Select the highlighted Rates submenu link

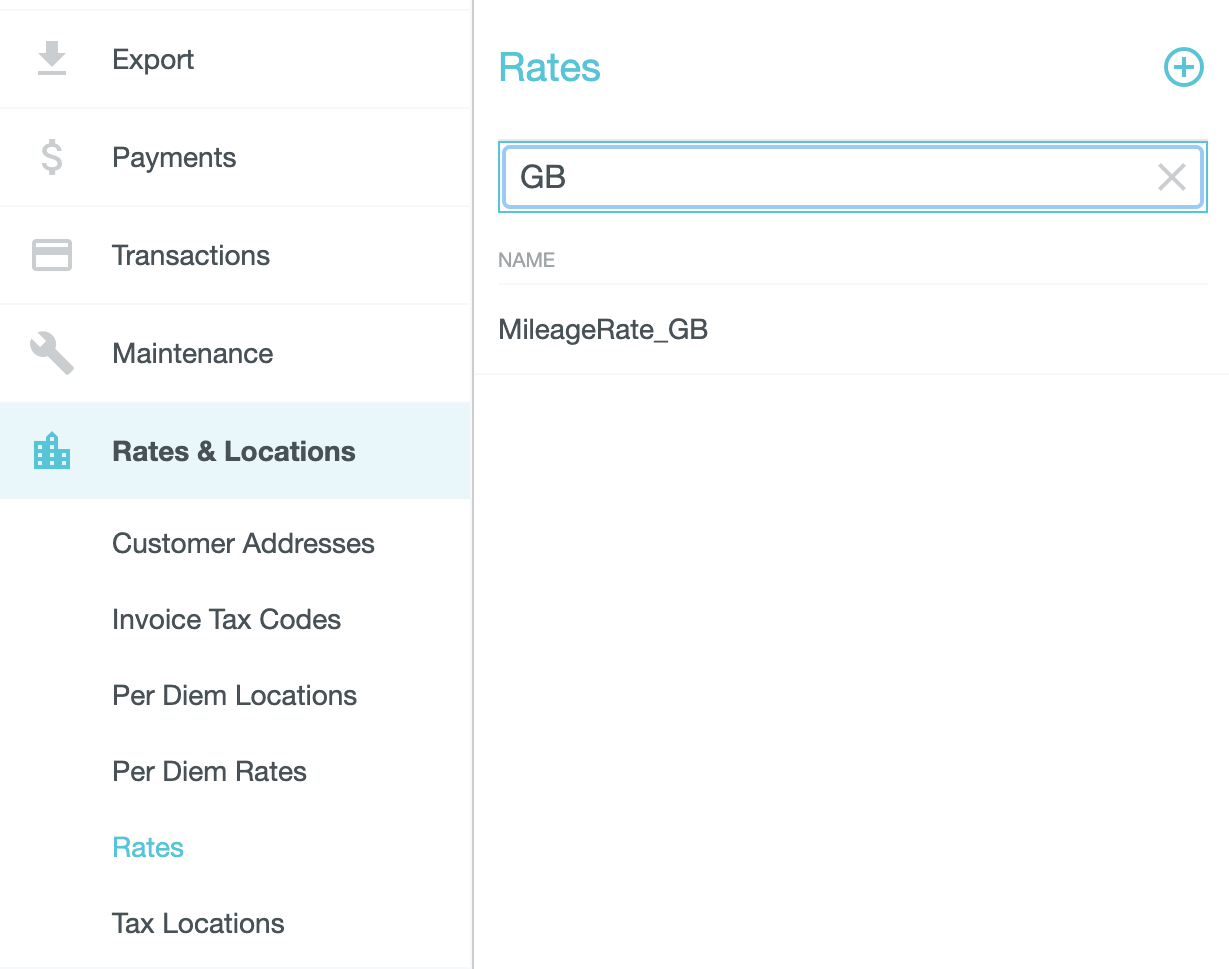pyautogui.click(x=148, y=848)
